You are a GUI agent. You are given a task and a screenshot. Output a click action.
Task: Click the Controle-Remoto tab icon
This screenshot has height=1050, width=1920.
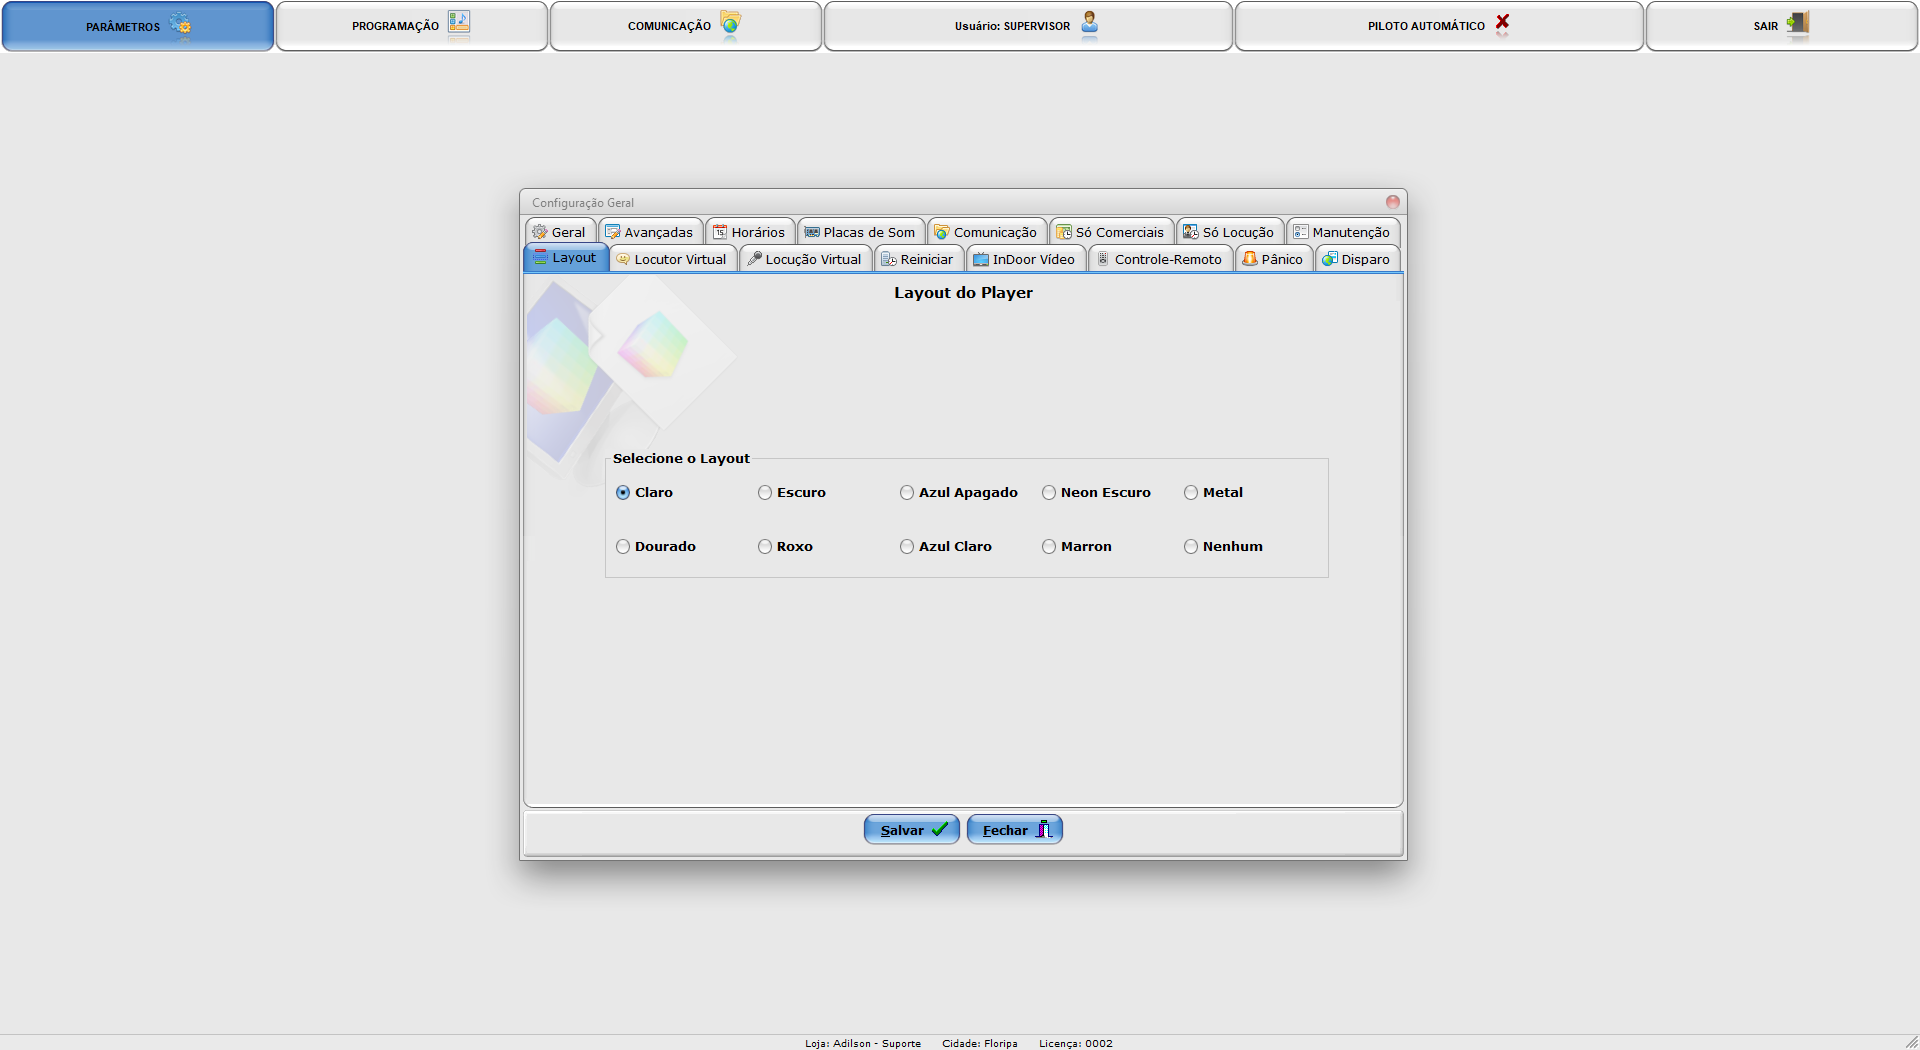(x=1104, y=259)
